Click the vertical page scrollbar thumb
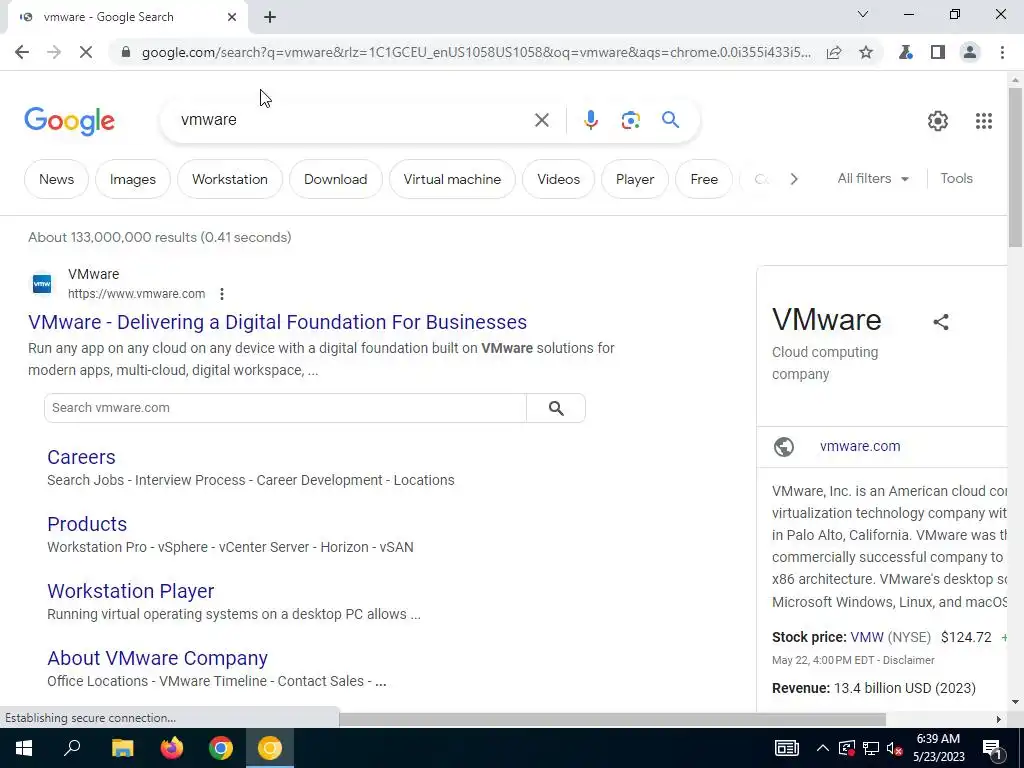 coord(1015,167)
